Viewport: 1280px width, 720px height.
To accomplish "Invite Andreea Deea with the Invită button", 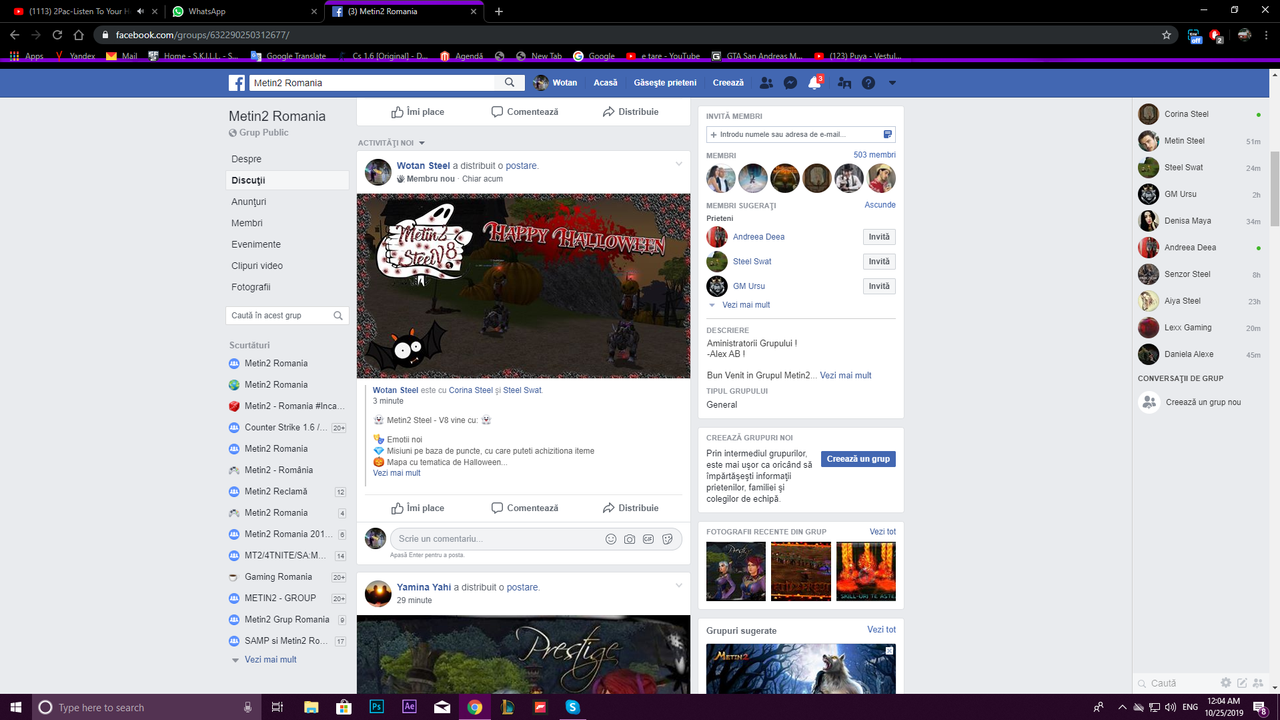I will click(x=878, y=236).
